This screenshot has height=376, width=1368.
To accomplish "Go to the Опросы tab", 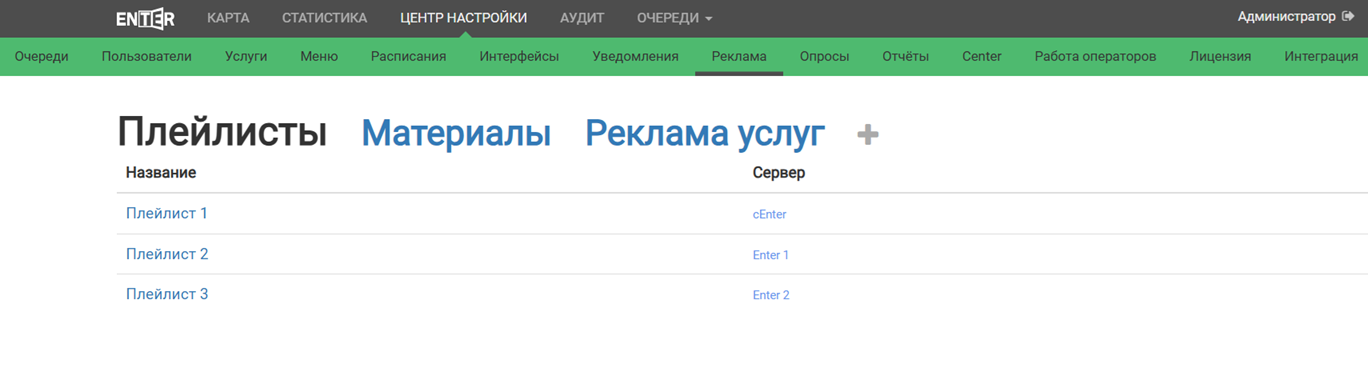I will point(824,56).
